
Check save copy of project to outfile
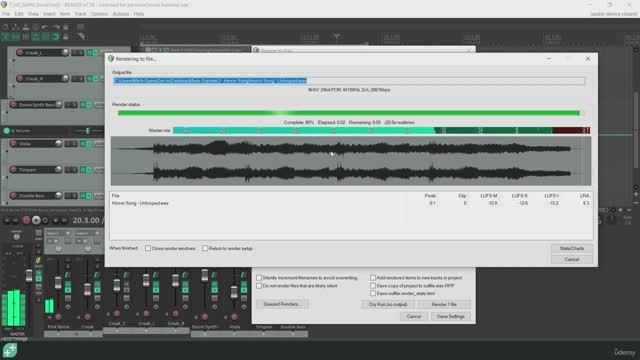(x=373, y=286)
